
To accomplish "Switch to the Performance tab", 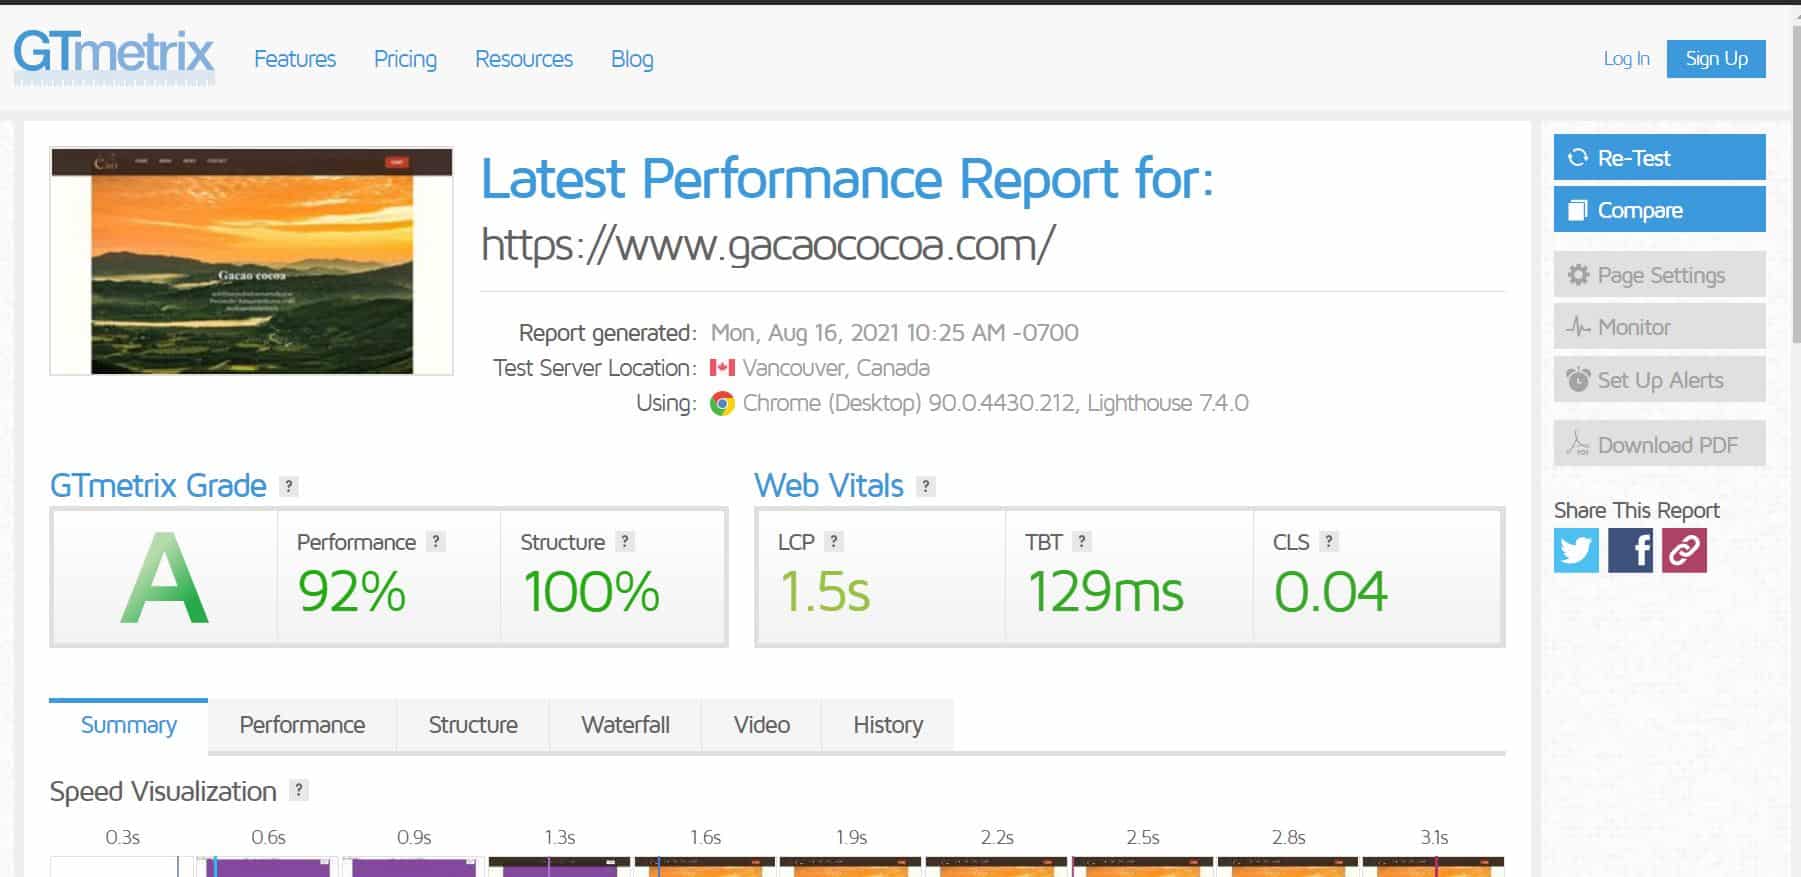I will [x=302, y=725].
